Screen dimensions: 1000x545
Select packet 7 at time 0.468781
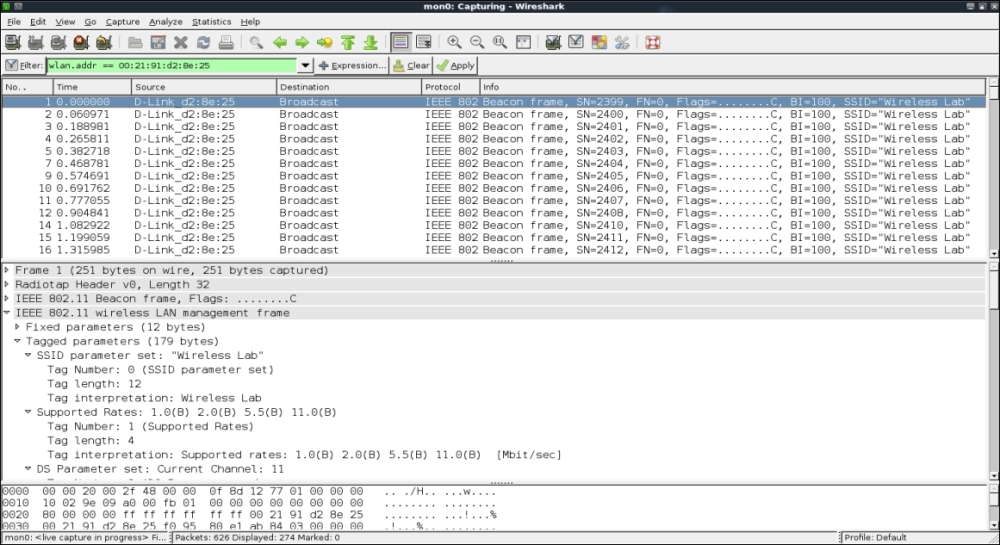(x=494, y=163)
